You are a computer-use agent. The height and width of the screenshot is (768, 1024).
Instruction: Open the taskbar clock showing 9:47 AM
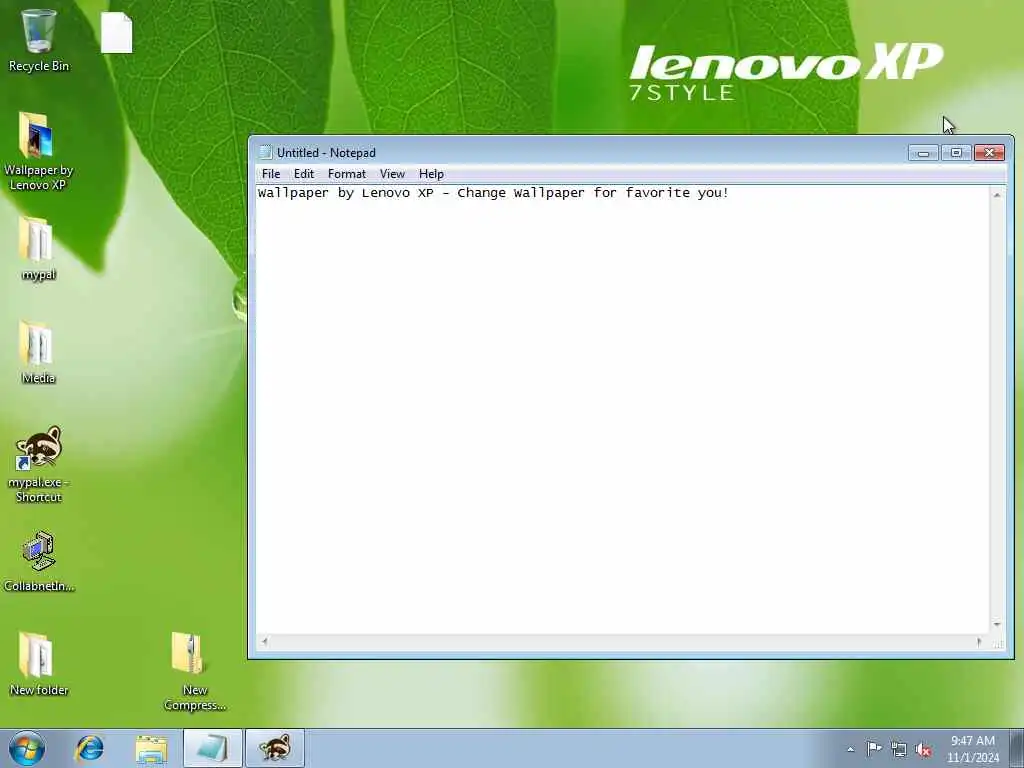(x=972, y=749)
